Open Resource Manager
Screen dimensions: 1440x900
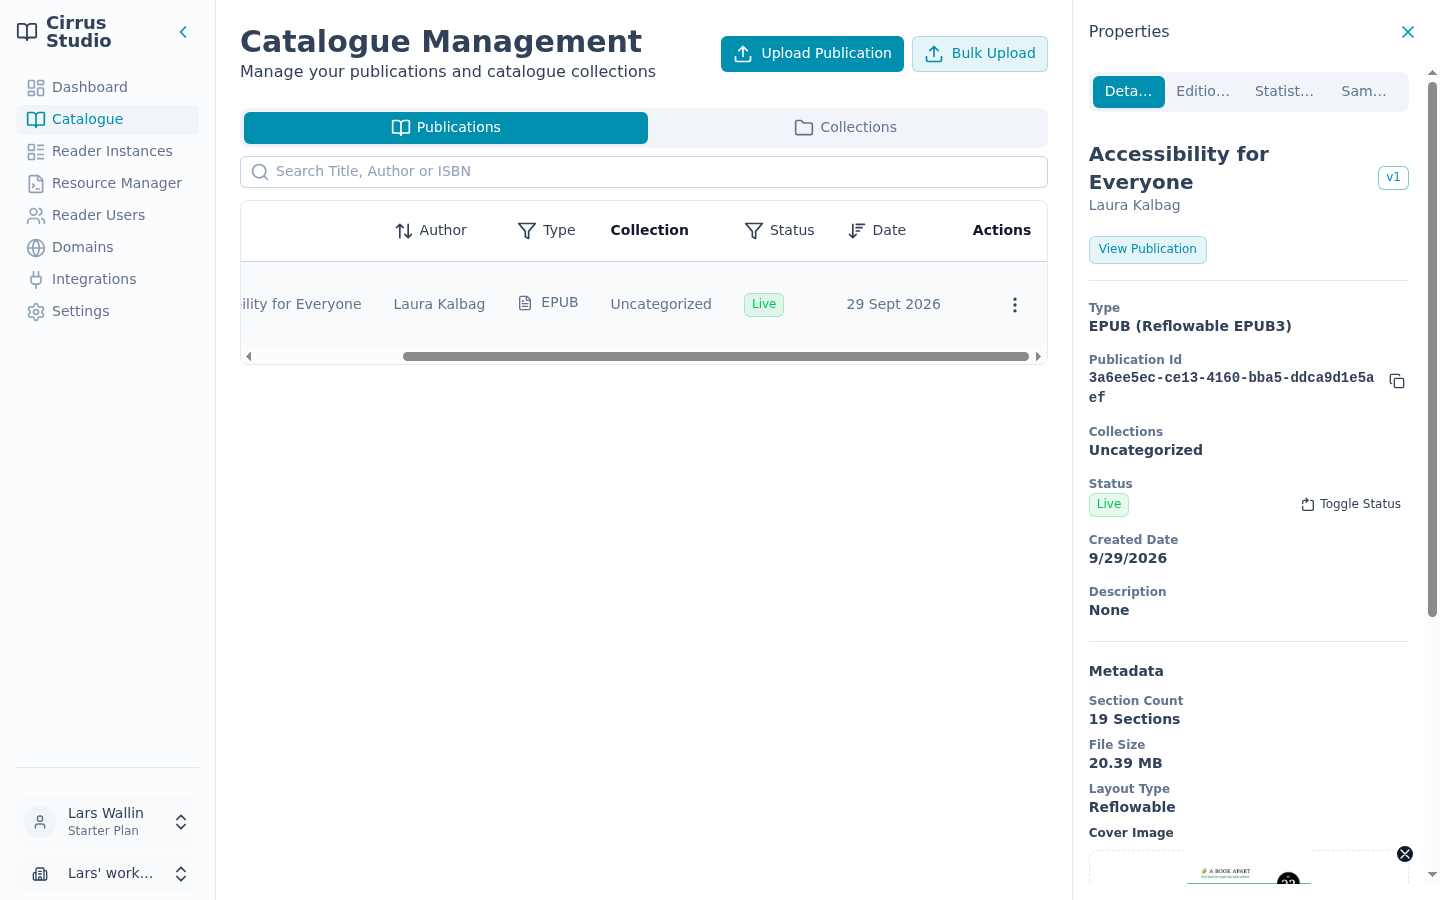pyautogui.click(x=107, y=183)
